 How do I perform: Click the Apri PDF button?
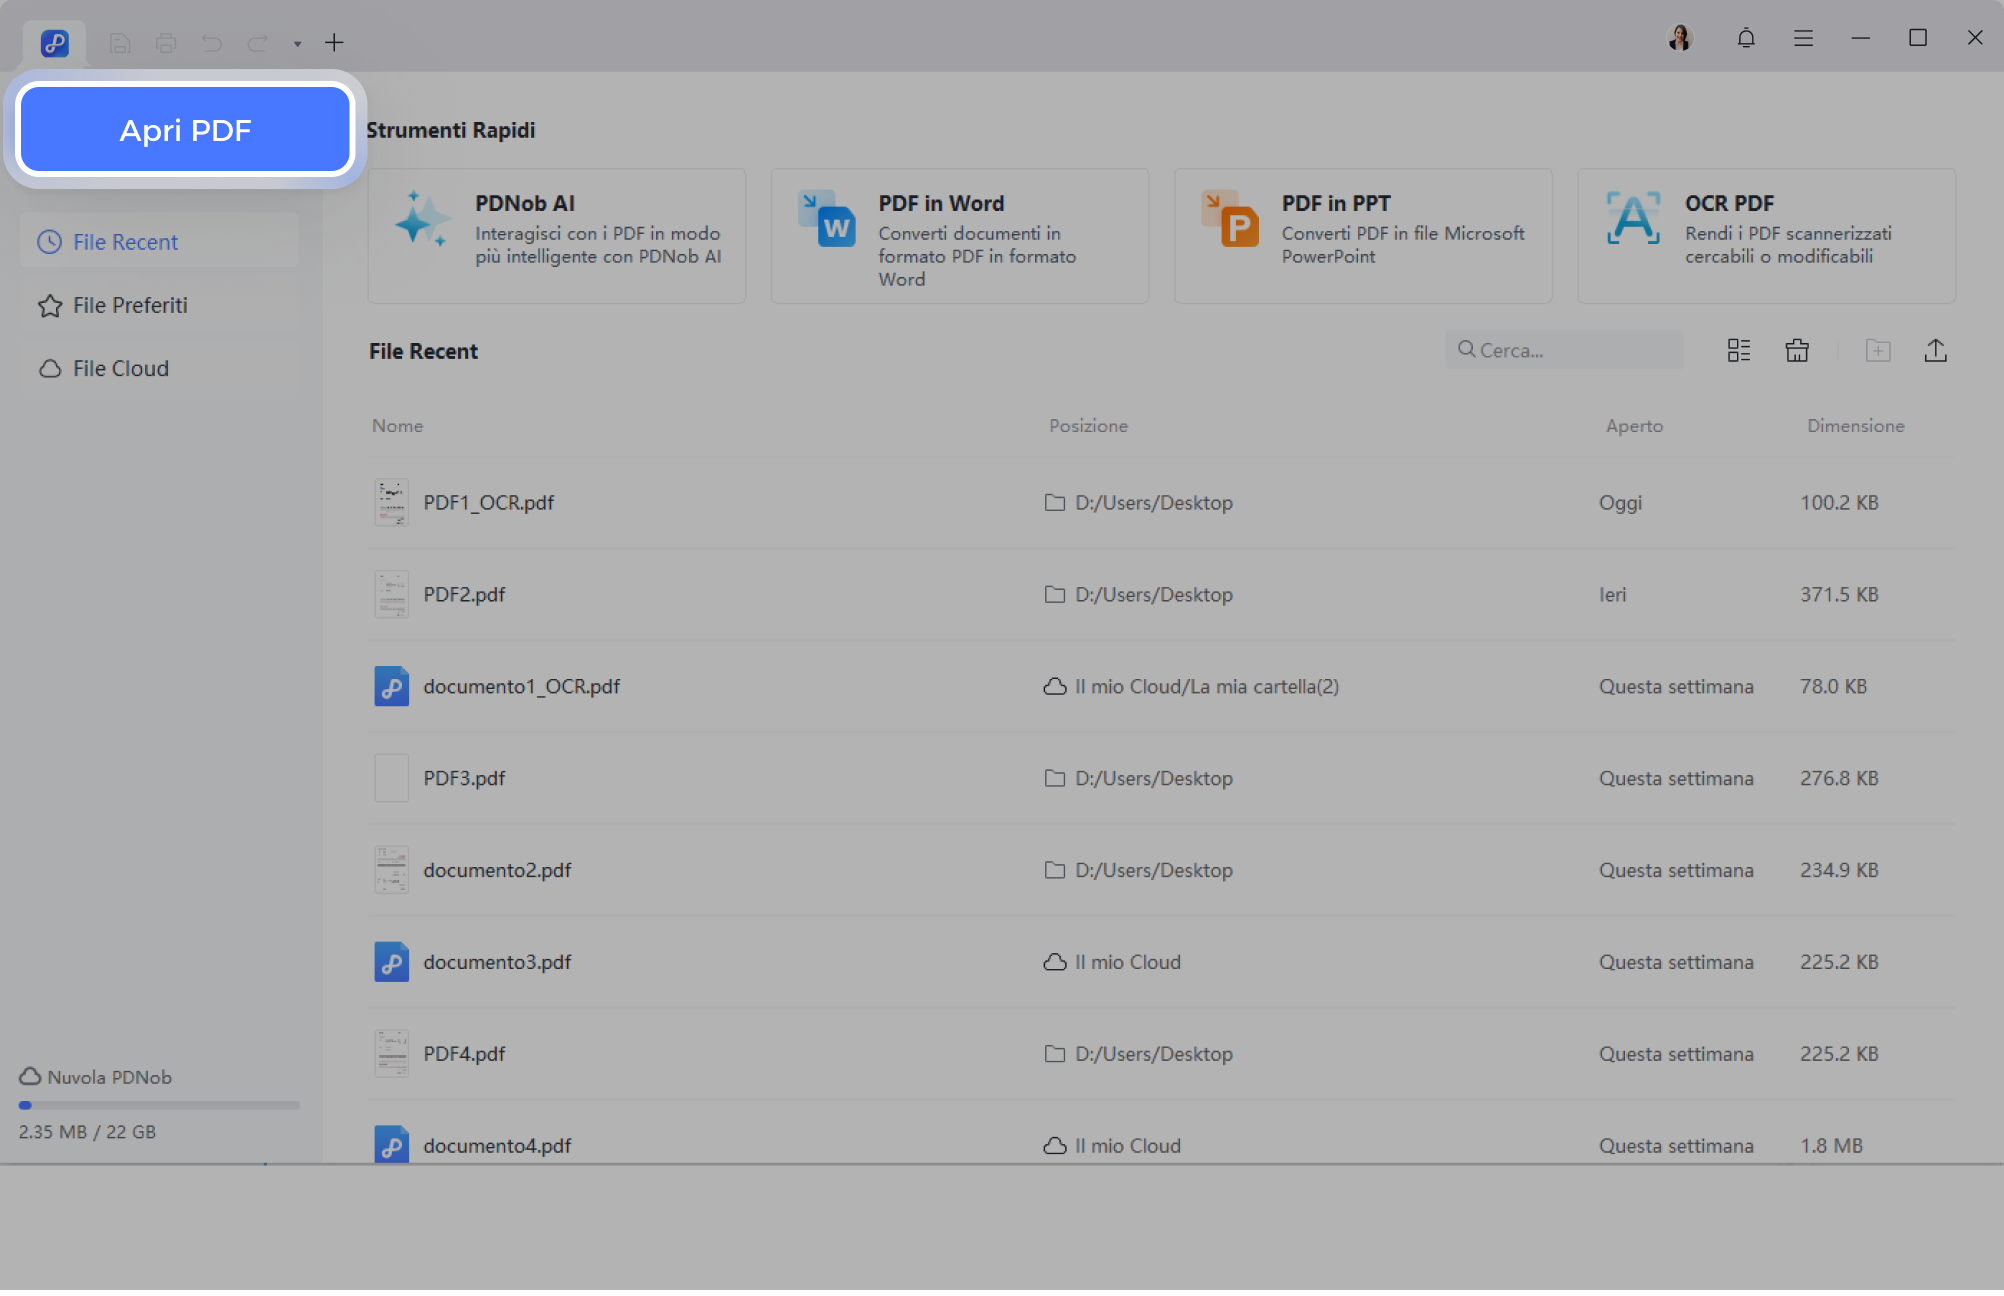click(x=185, y=129)
